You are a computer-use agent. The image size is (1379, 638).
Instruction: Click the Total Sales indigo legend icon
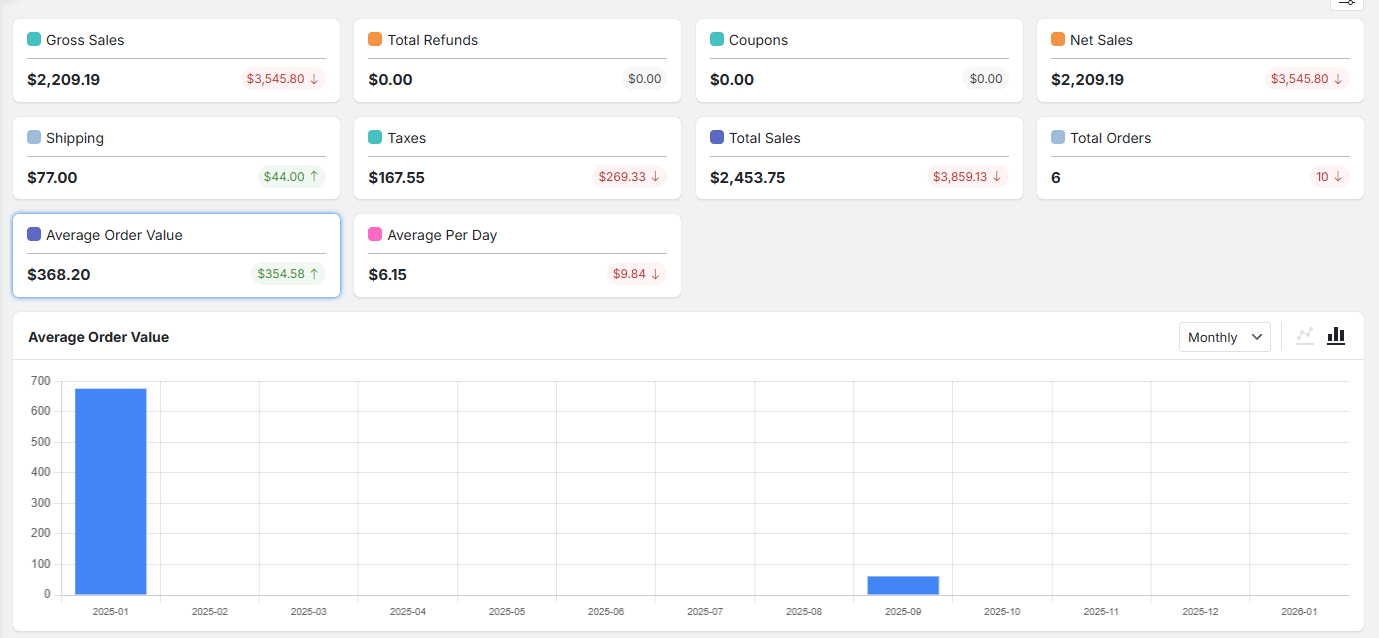[x=717, y=138]
